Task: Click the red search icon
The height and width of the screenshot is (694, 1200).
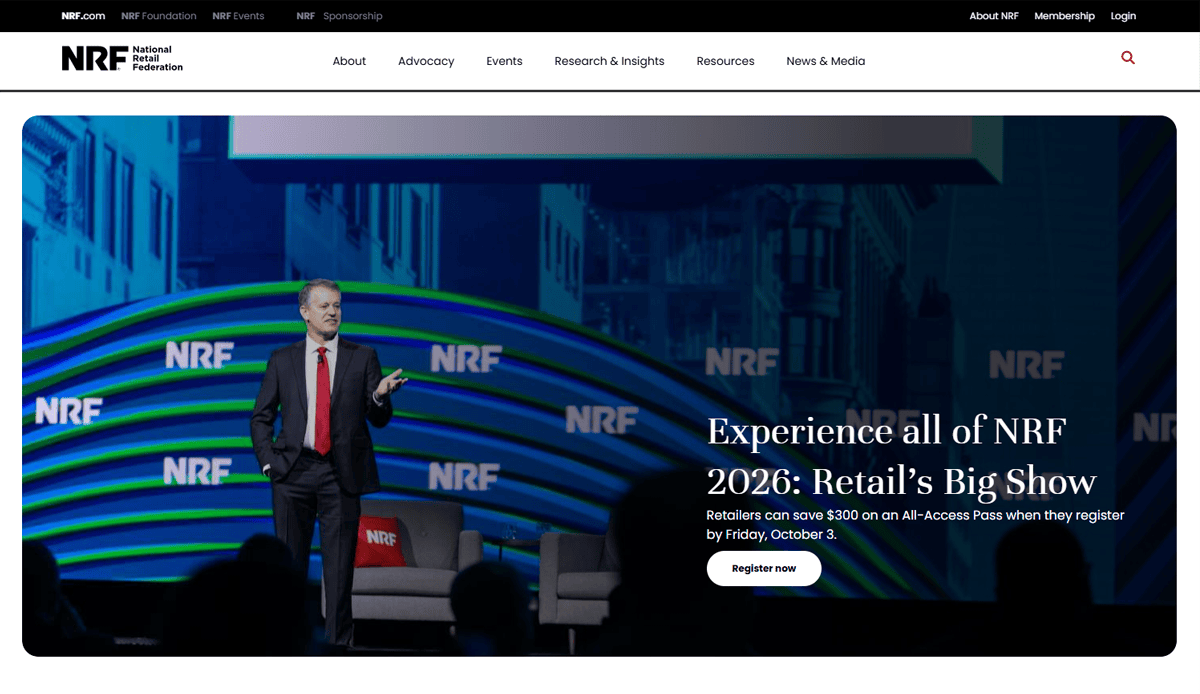Action: [x=1127, y=58]
